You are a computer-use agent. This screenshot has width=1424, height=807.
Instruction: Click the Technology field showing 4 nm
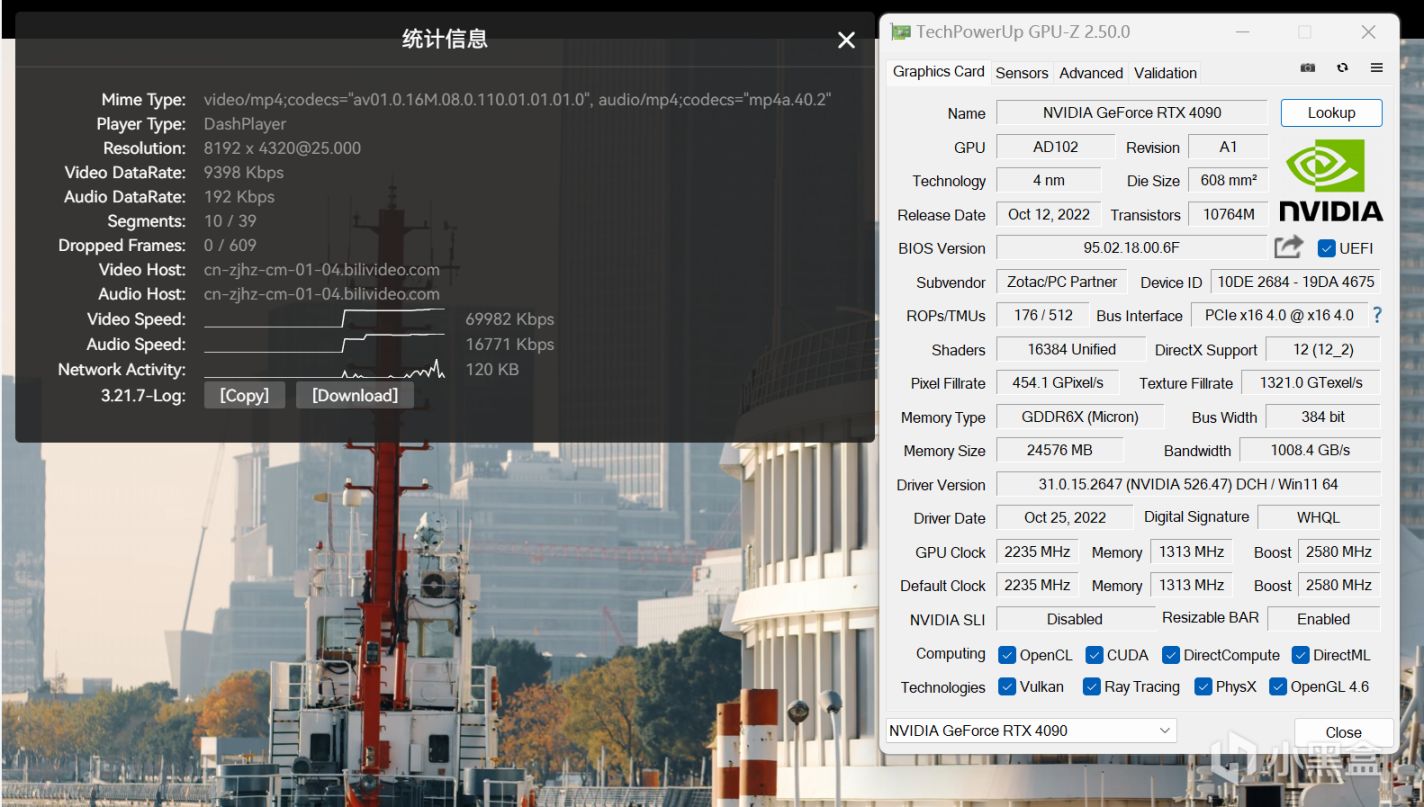click(x=1049, y=181)
